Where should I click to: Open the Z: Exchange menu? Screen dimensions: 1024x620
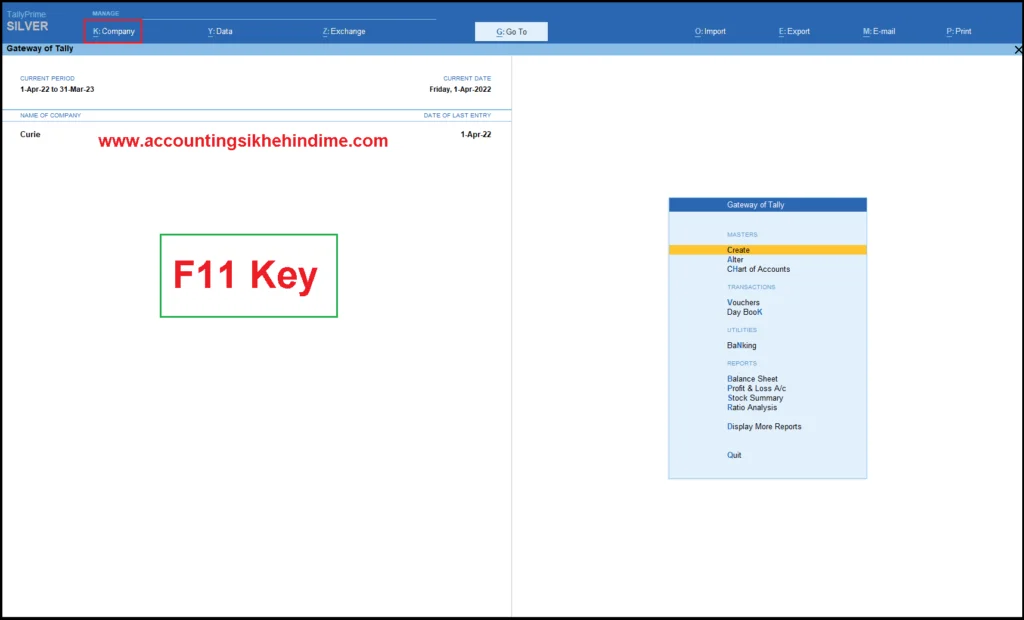[x=344, y=31]
